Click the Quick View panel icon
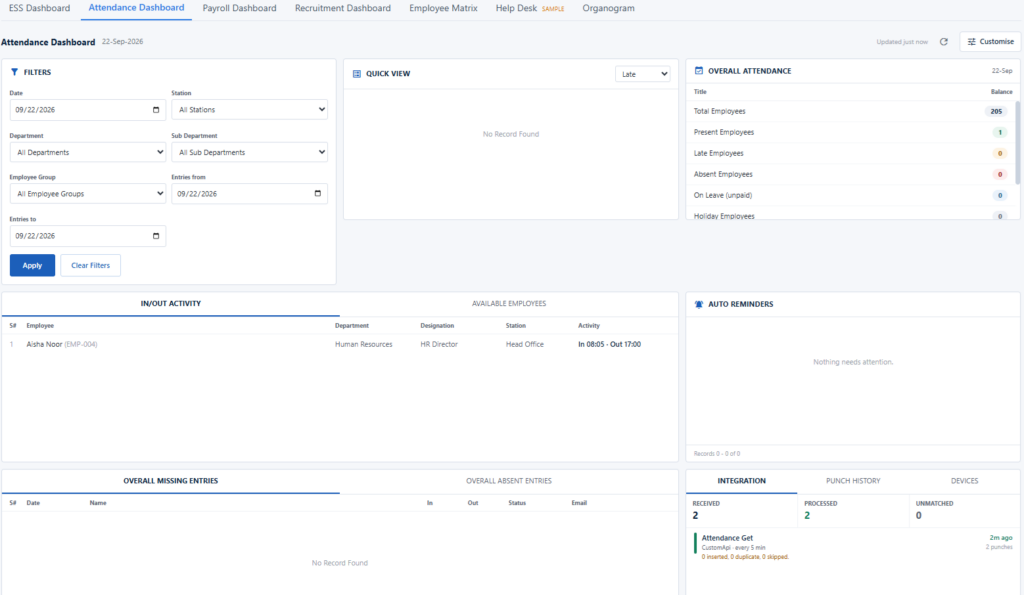This screenshot has width=1024, height=595. pyautogui.click(x=357, y=74)
